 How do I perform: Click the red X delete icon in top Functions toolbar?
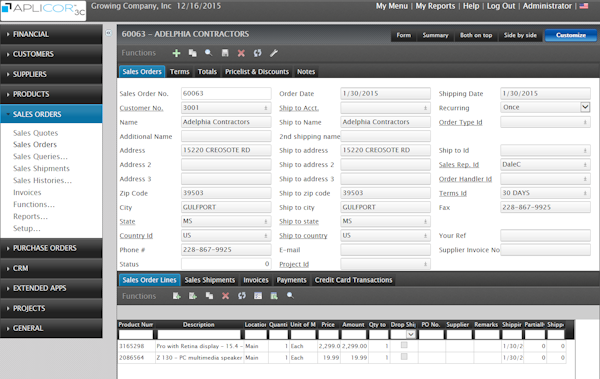[x=241, y=53]
